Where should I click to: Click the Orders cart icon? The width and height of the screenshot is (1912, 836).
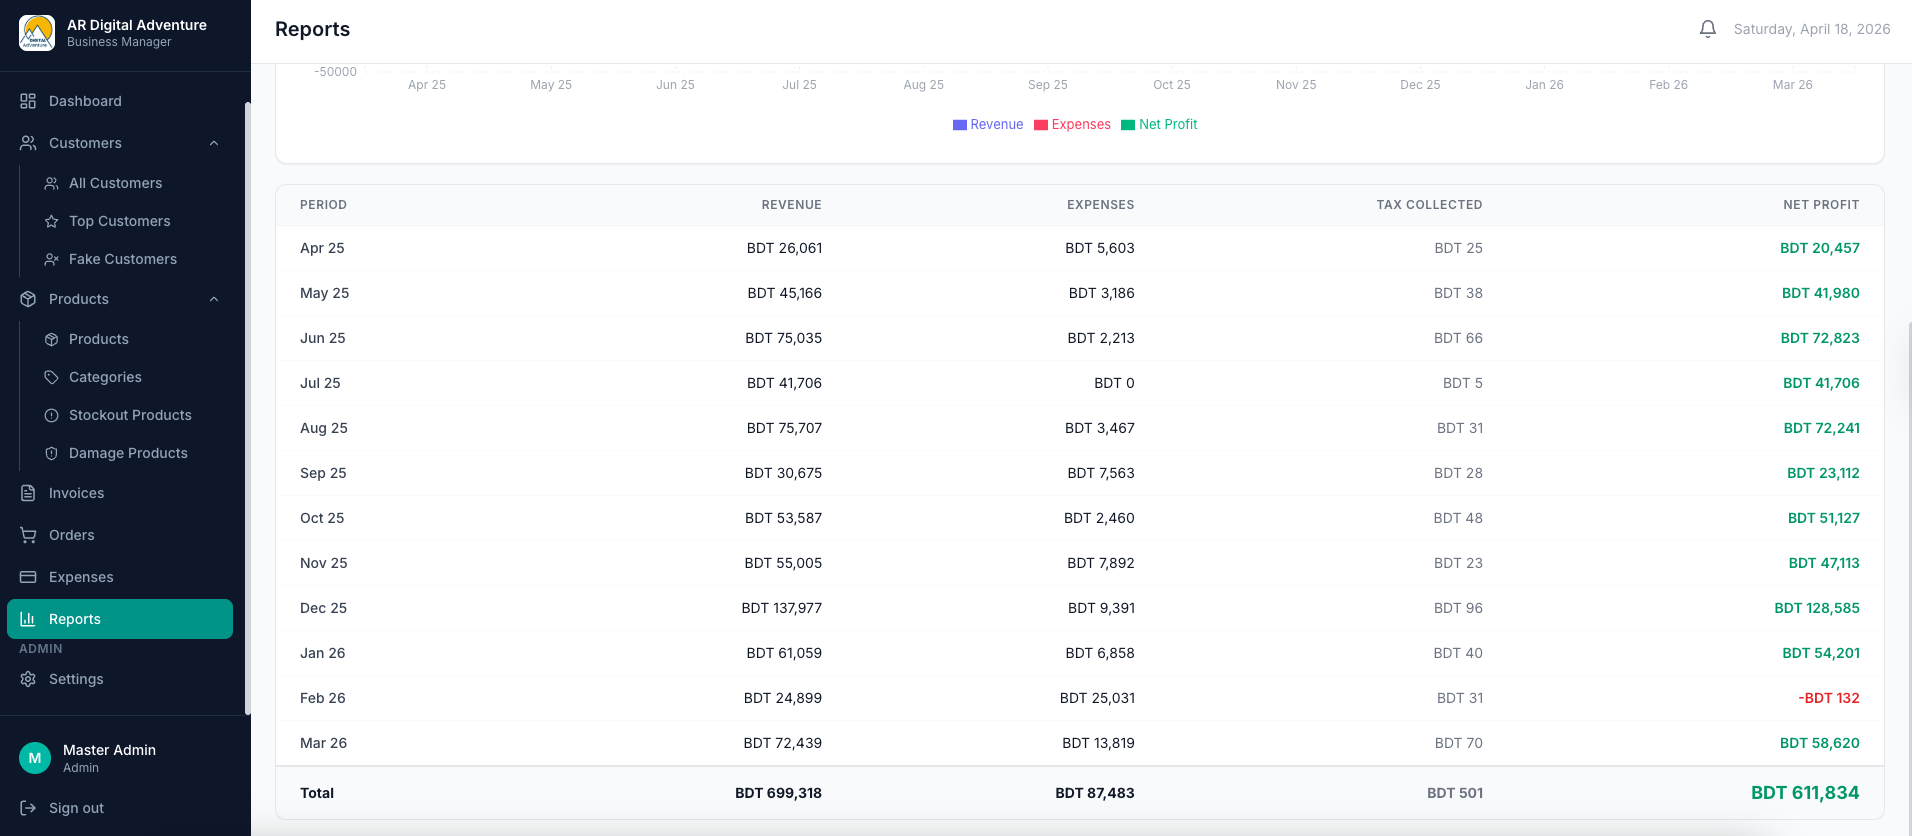(28, 535)
